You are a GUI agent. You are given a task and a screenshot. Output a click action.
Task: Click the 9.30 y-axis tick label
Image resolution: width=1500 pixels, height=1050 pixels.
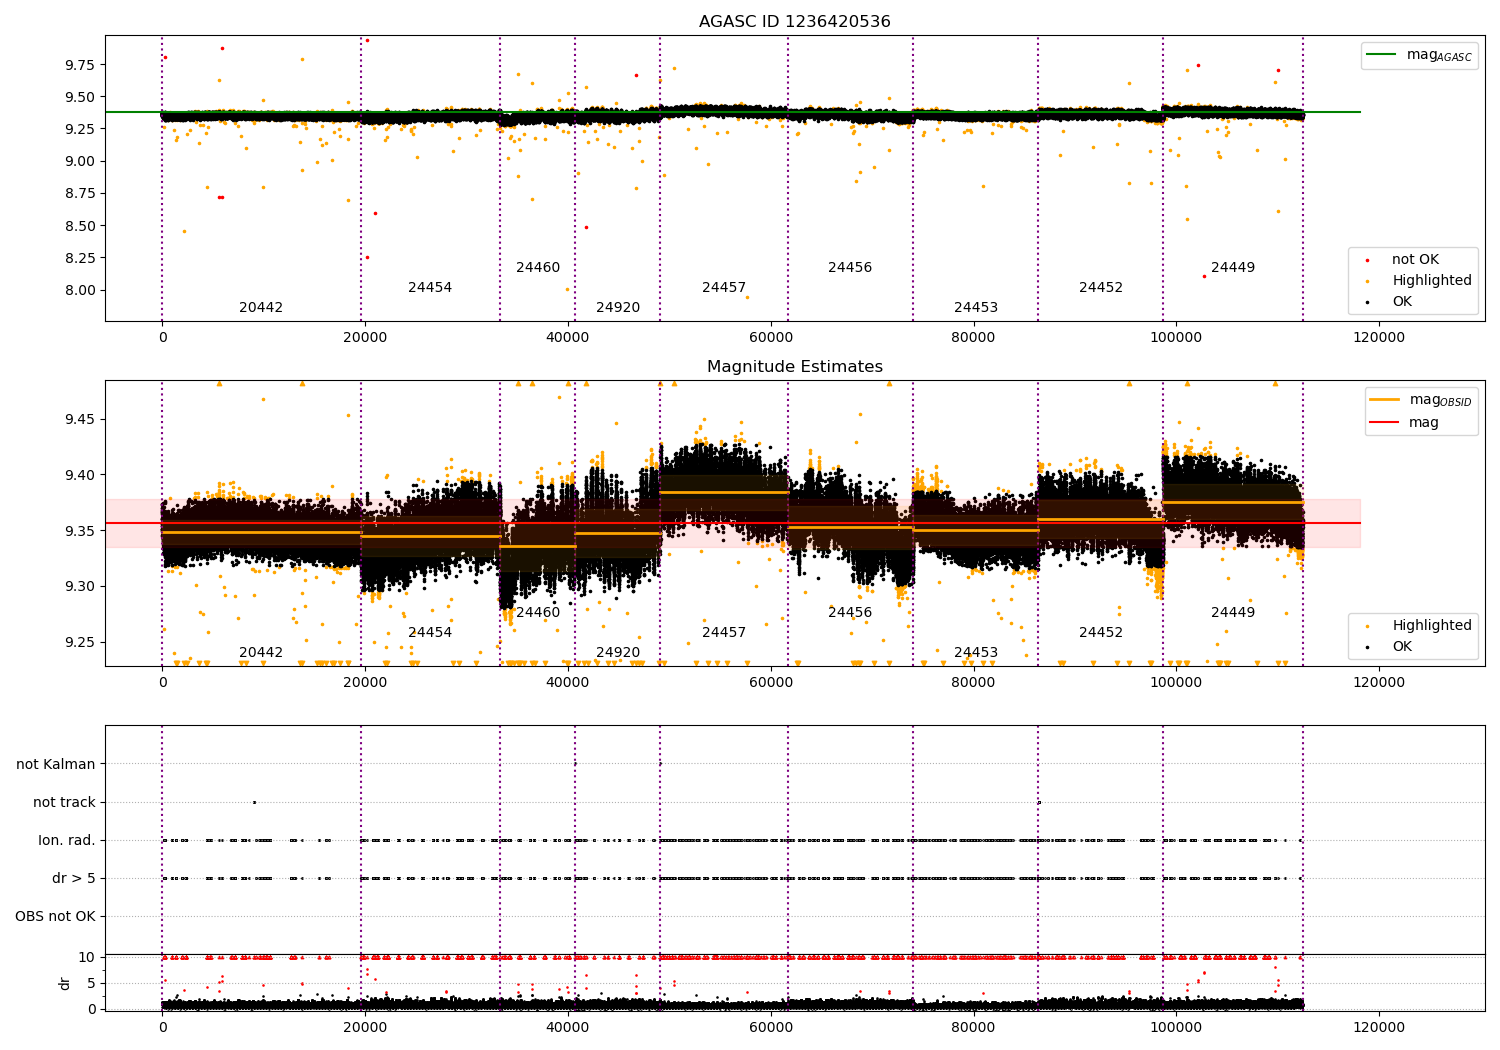point(80,587)
